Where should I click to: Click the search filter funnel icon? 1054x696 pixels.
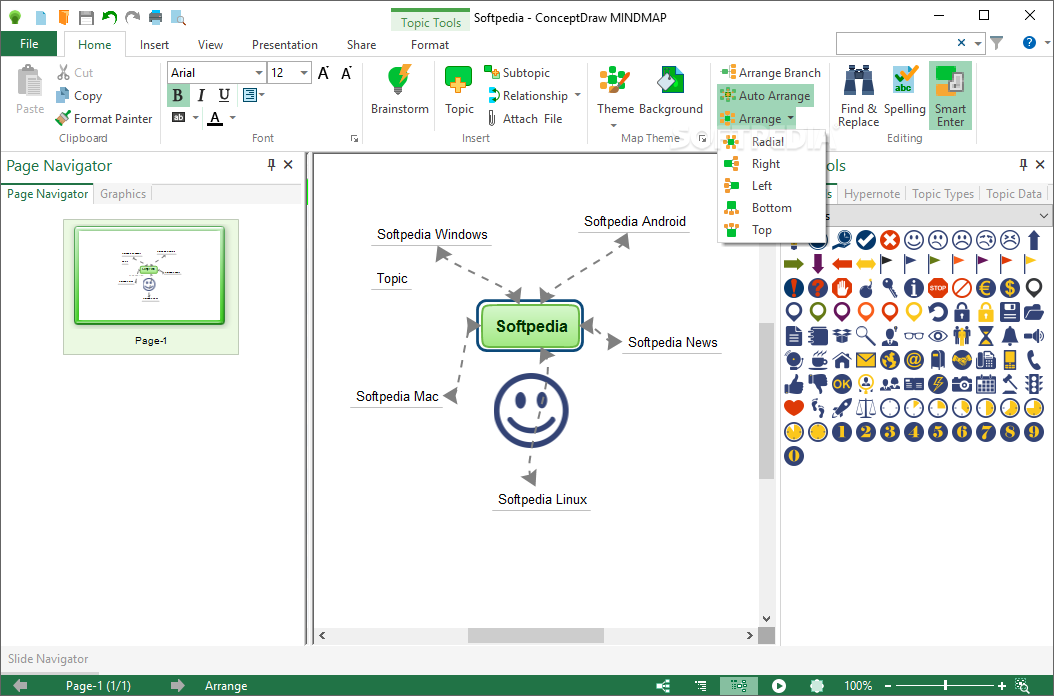coord(997,43)
